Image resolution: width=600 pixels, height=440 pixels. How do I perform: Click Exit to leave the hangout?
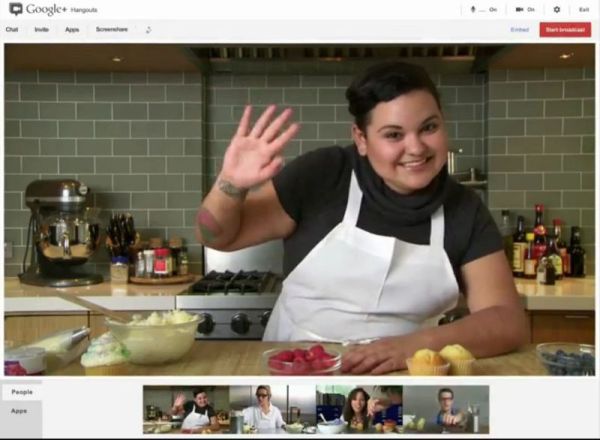tap(583, 9)
